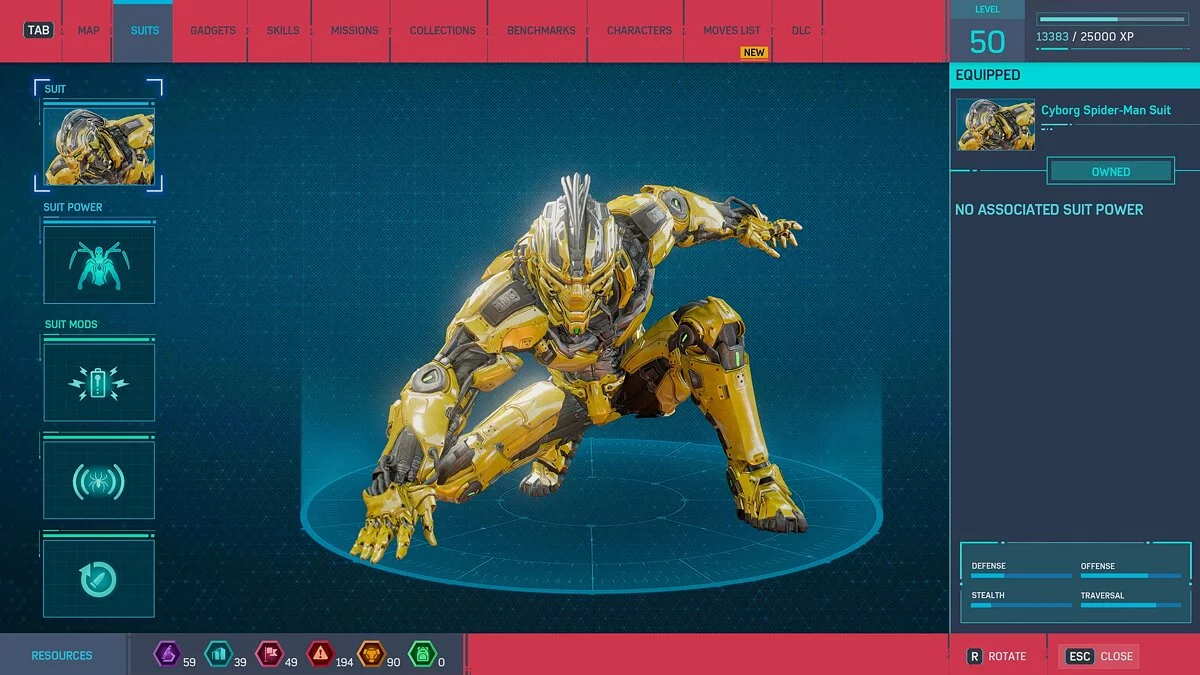Click the OWNED button
The width and height of the screenshot is (1200, 675).
point(1111,171)
